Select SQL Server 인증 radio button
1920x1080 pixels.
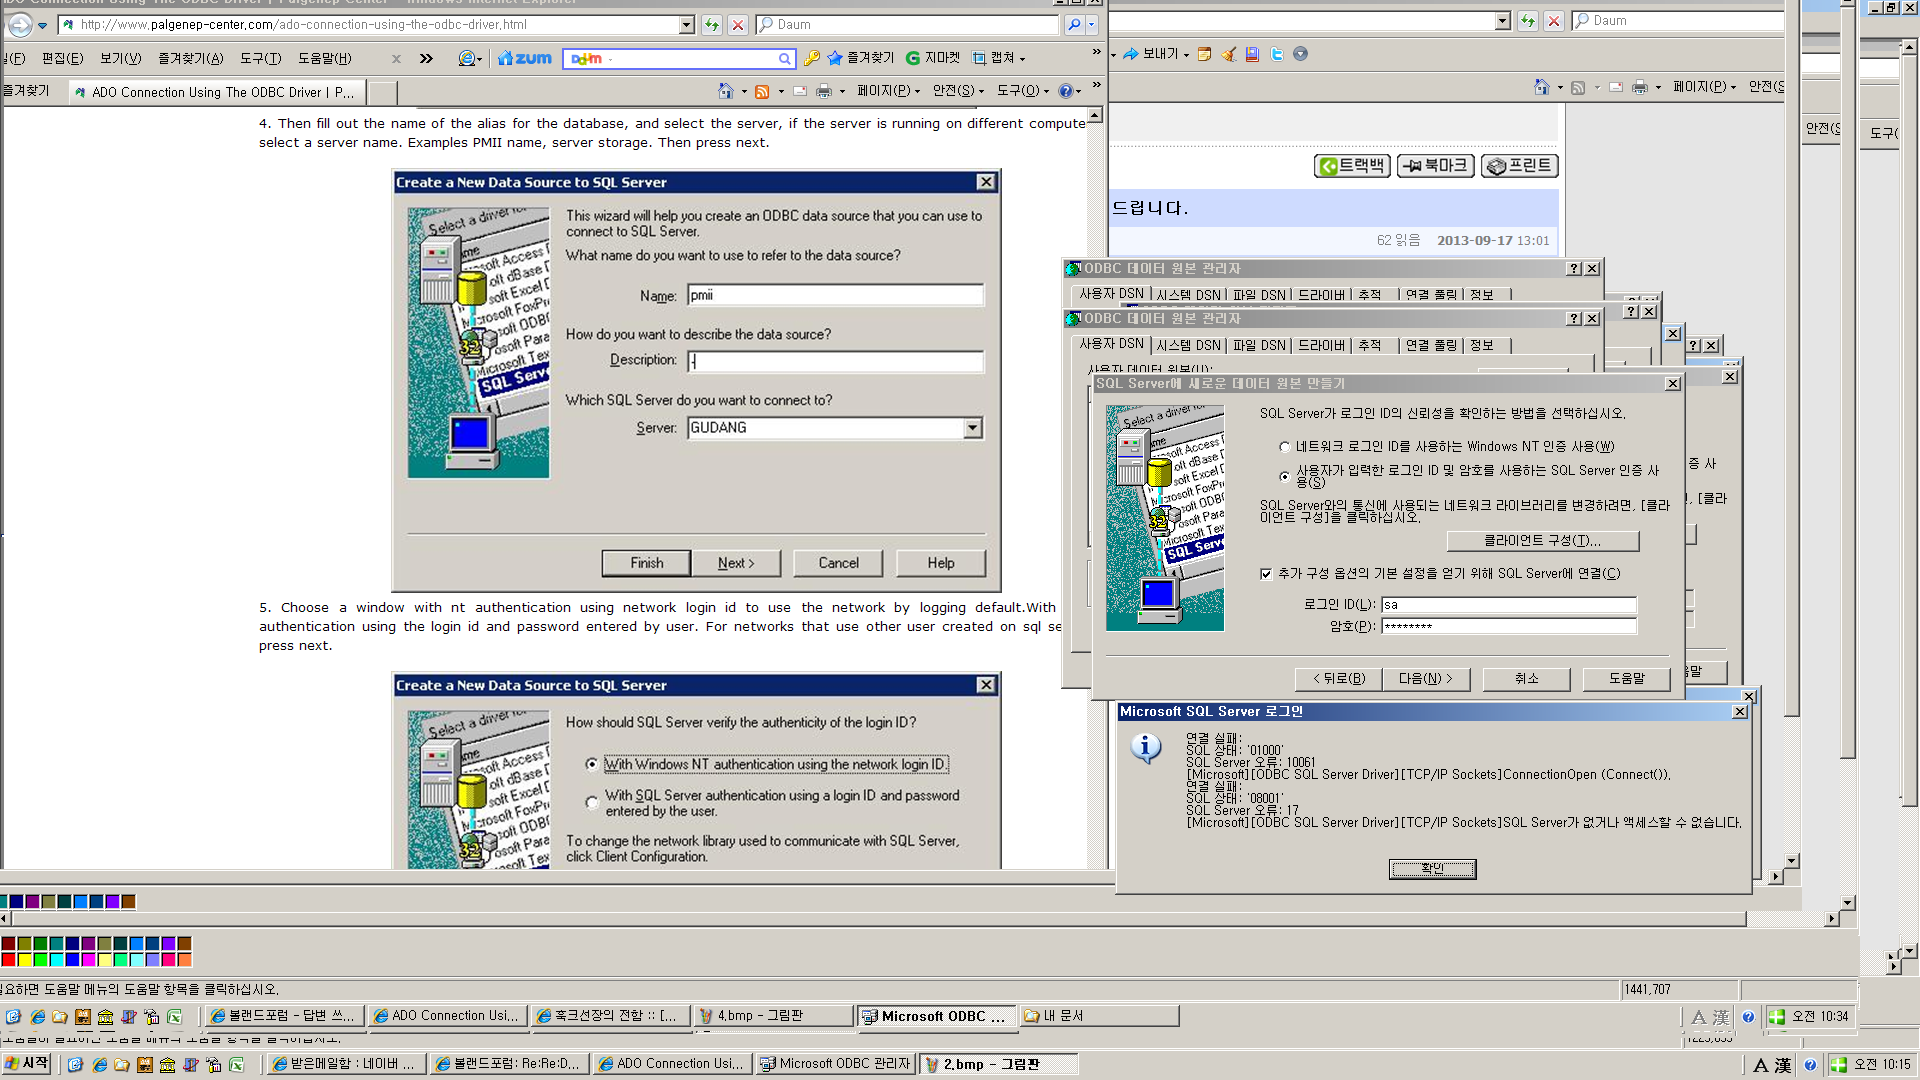point(1285,477)
